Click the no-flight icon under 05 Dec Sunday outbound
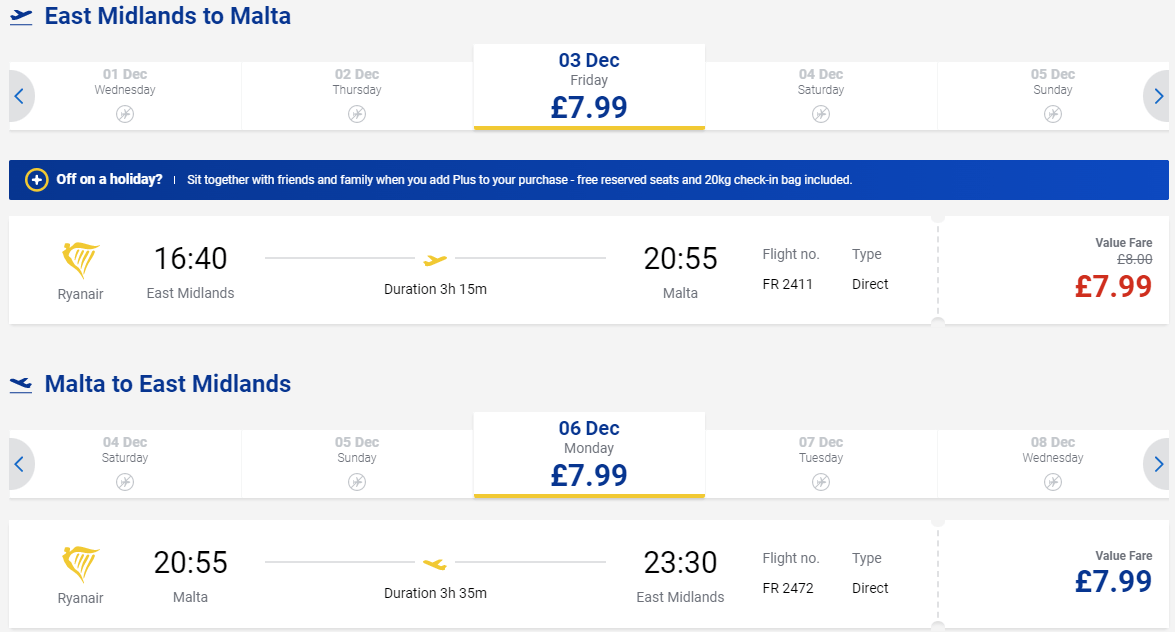The width and height of the screenshot is (1175, 632). [x=1053, y=114]
